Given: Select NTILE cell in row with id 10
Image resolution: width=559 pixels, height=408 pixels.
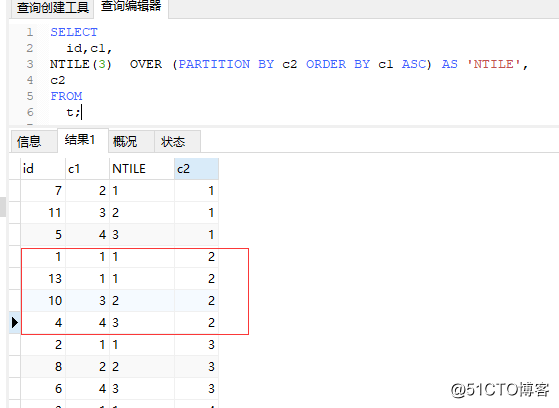Looking at the screenshot, I should pos(142,301).
